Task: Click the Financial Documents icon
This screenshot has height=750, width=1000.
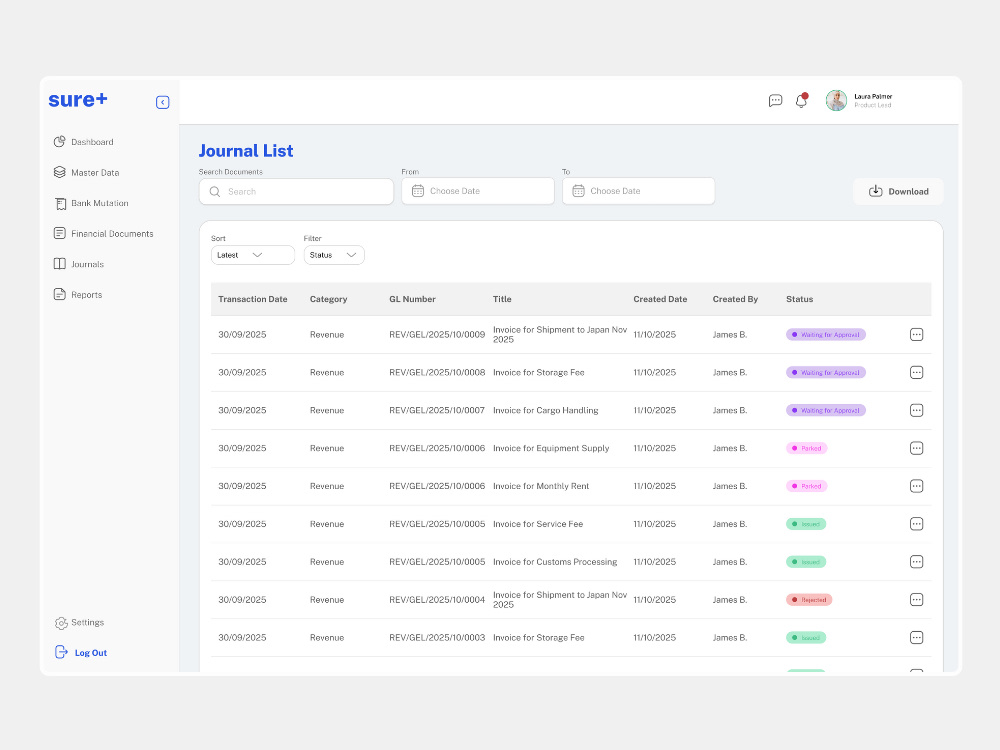Action: 59,233
